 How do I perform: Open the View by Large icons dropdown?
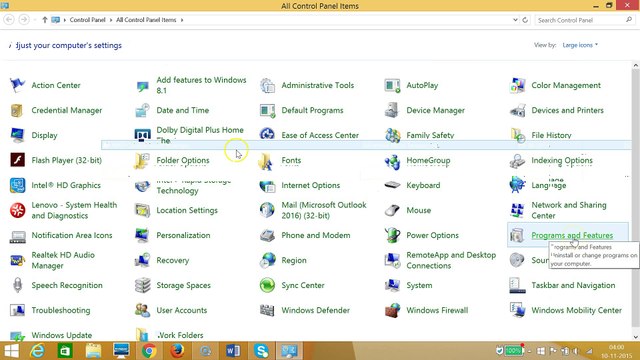(x=580, y=45)
